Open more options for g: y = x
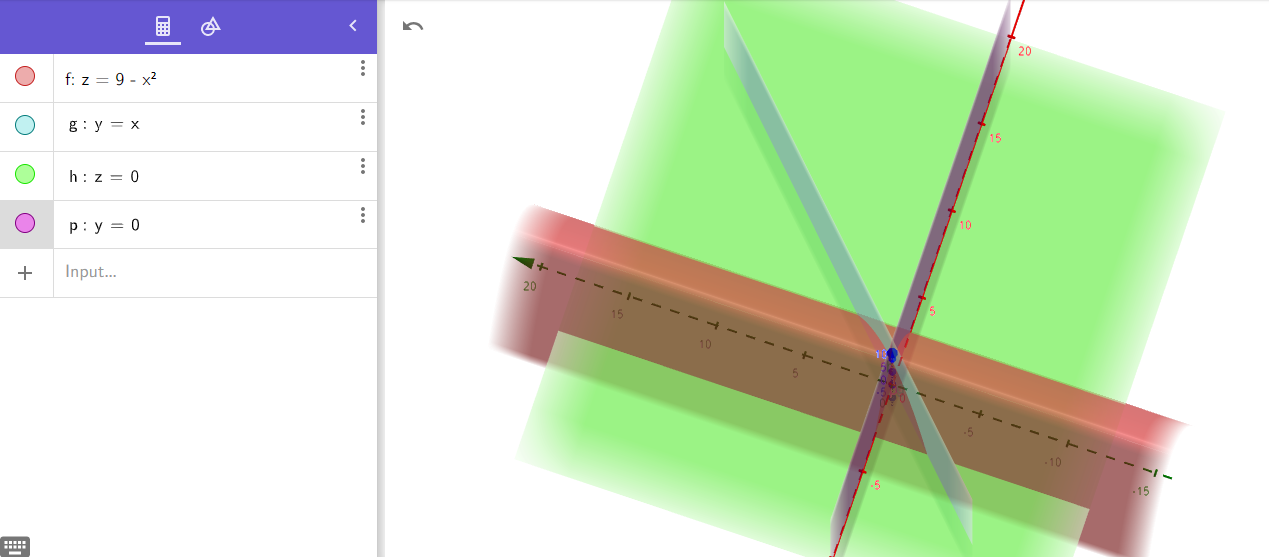The width and height of the screenshot is (1269, 557). (x=363, y=117)
